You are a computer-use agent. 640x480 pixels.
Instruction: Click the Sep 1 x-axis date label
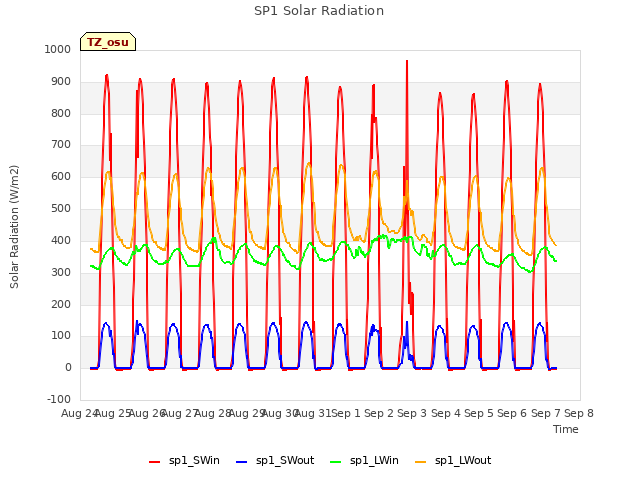click(346, 413)
